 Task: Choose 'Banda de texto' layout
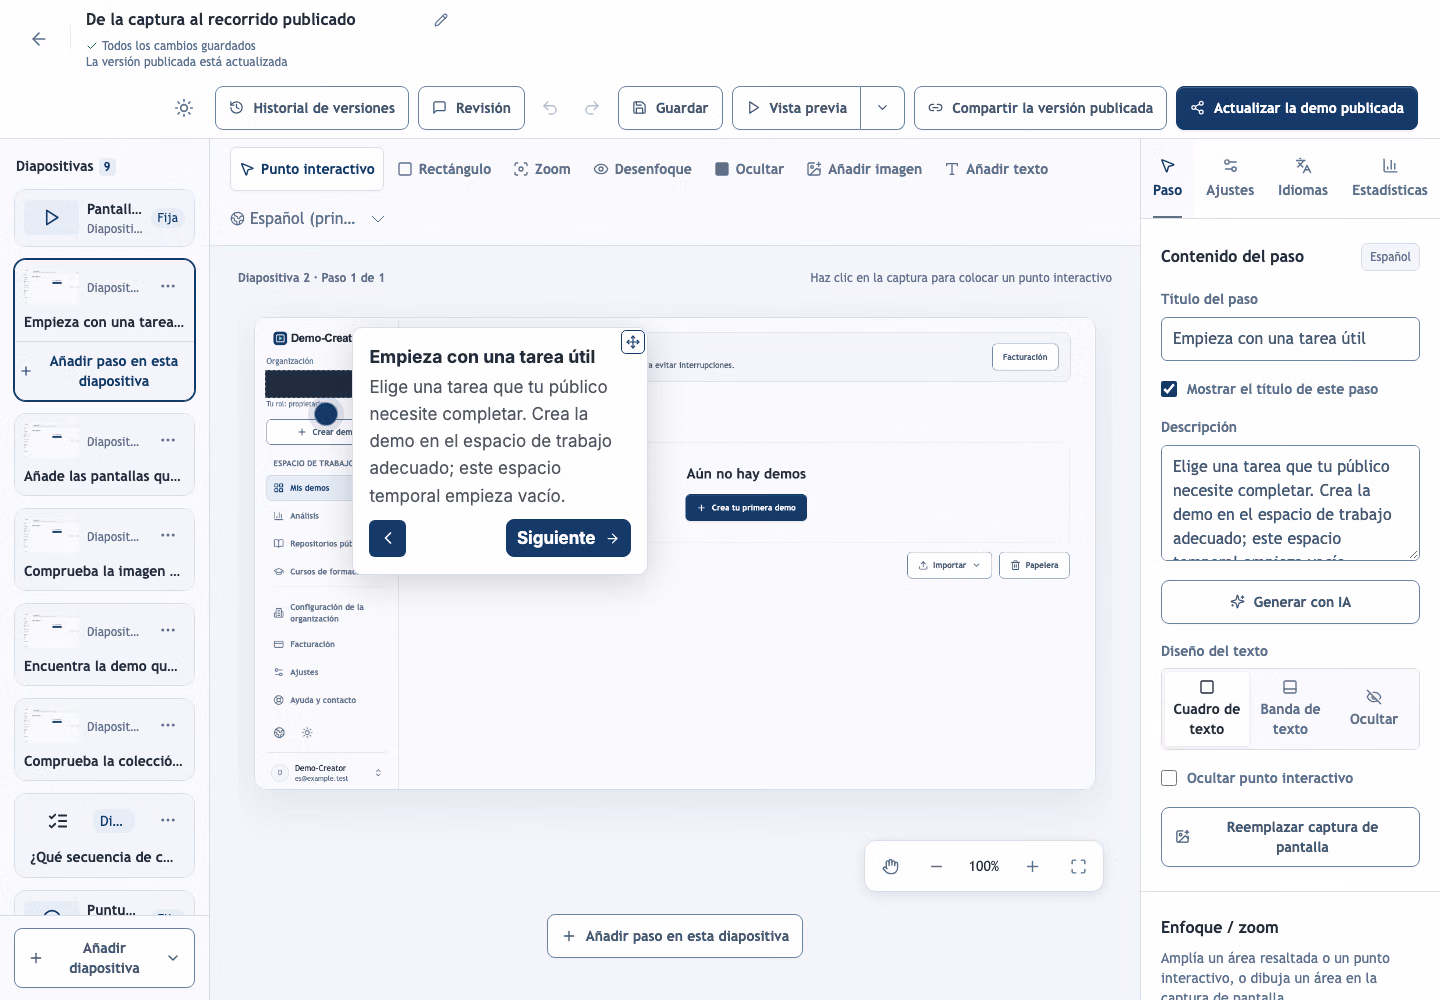click(x=1290, y=708)
